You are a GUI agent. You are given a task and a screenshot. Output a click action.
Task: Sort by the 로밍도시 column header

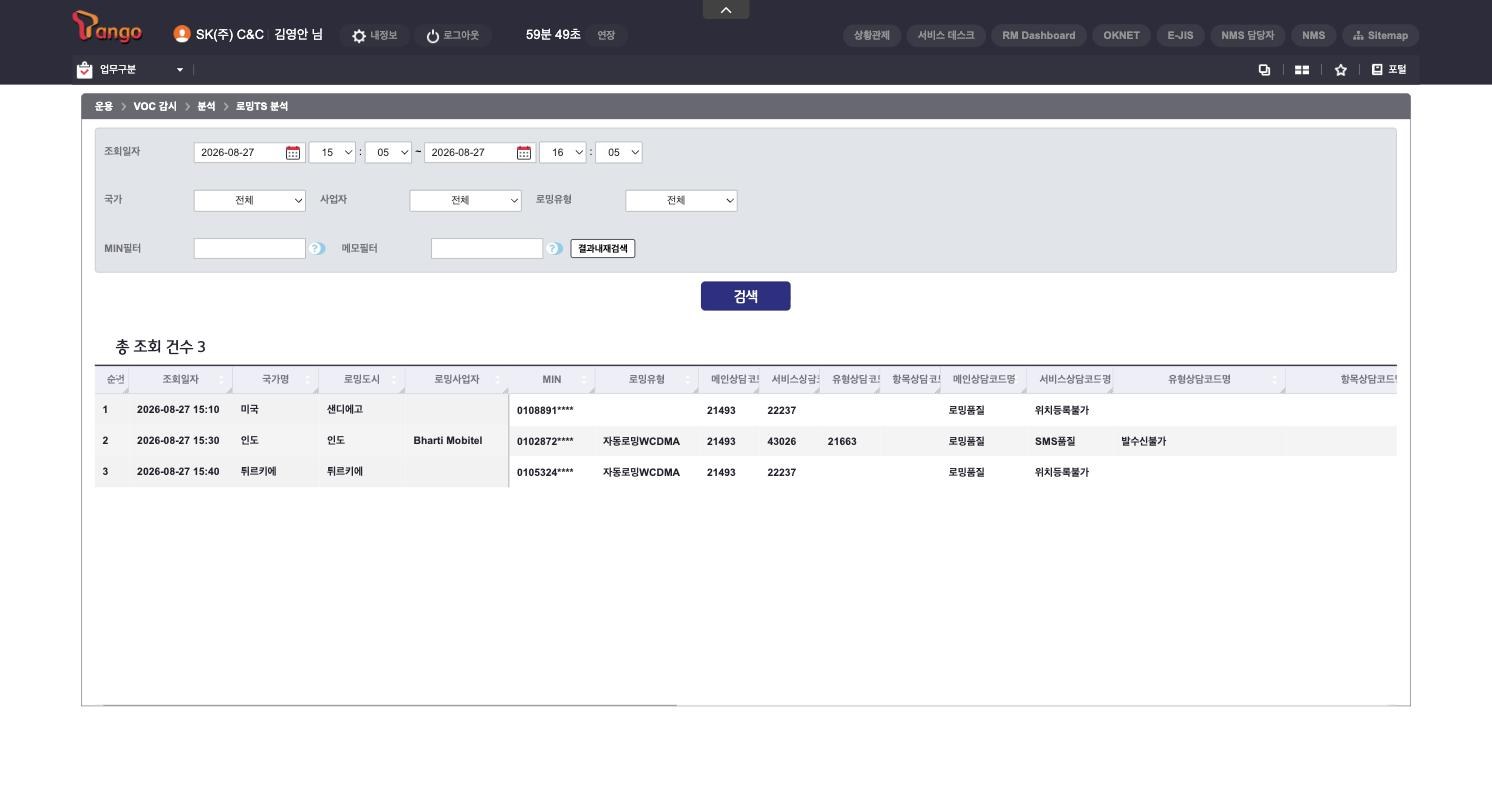(x=362, y=380)
